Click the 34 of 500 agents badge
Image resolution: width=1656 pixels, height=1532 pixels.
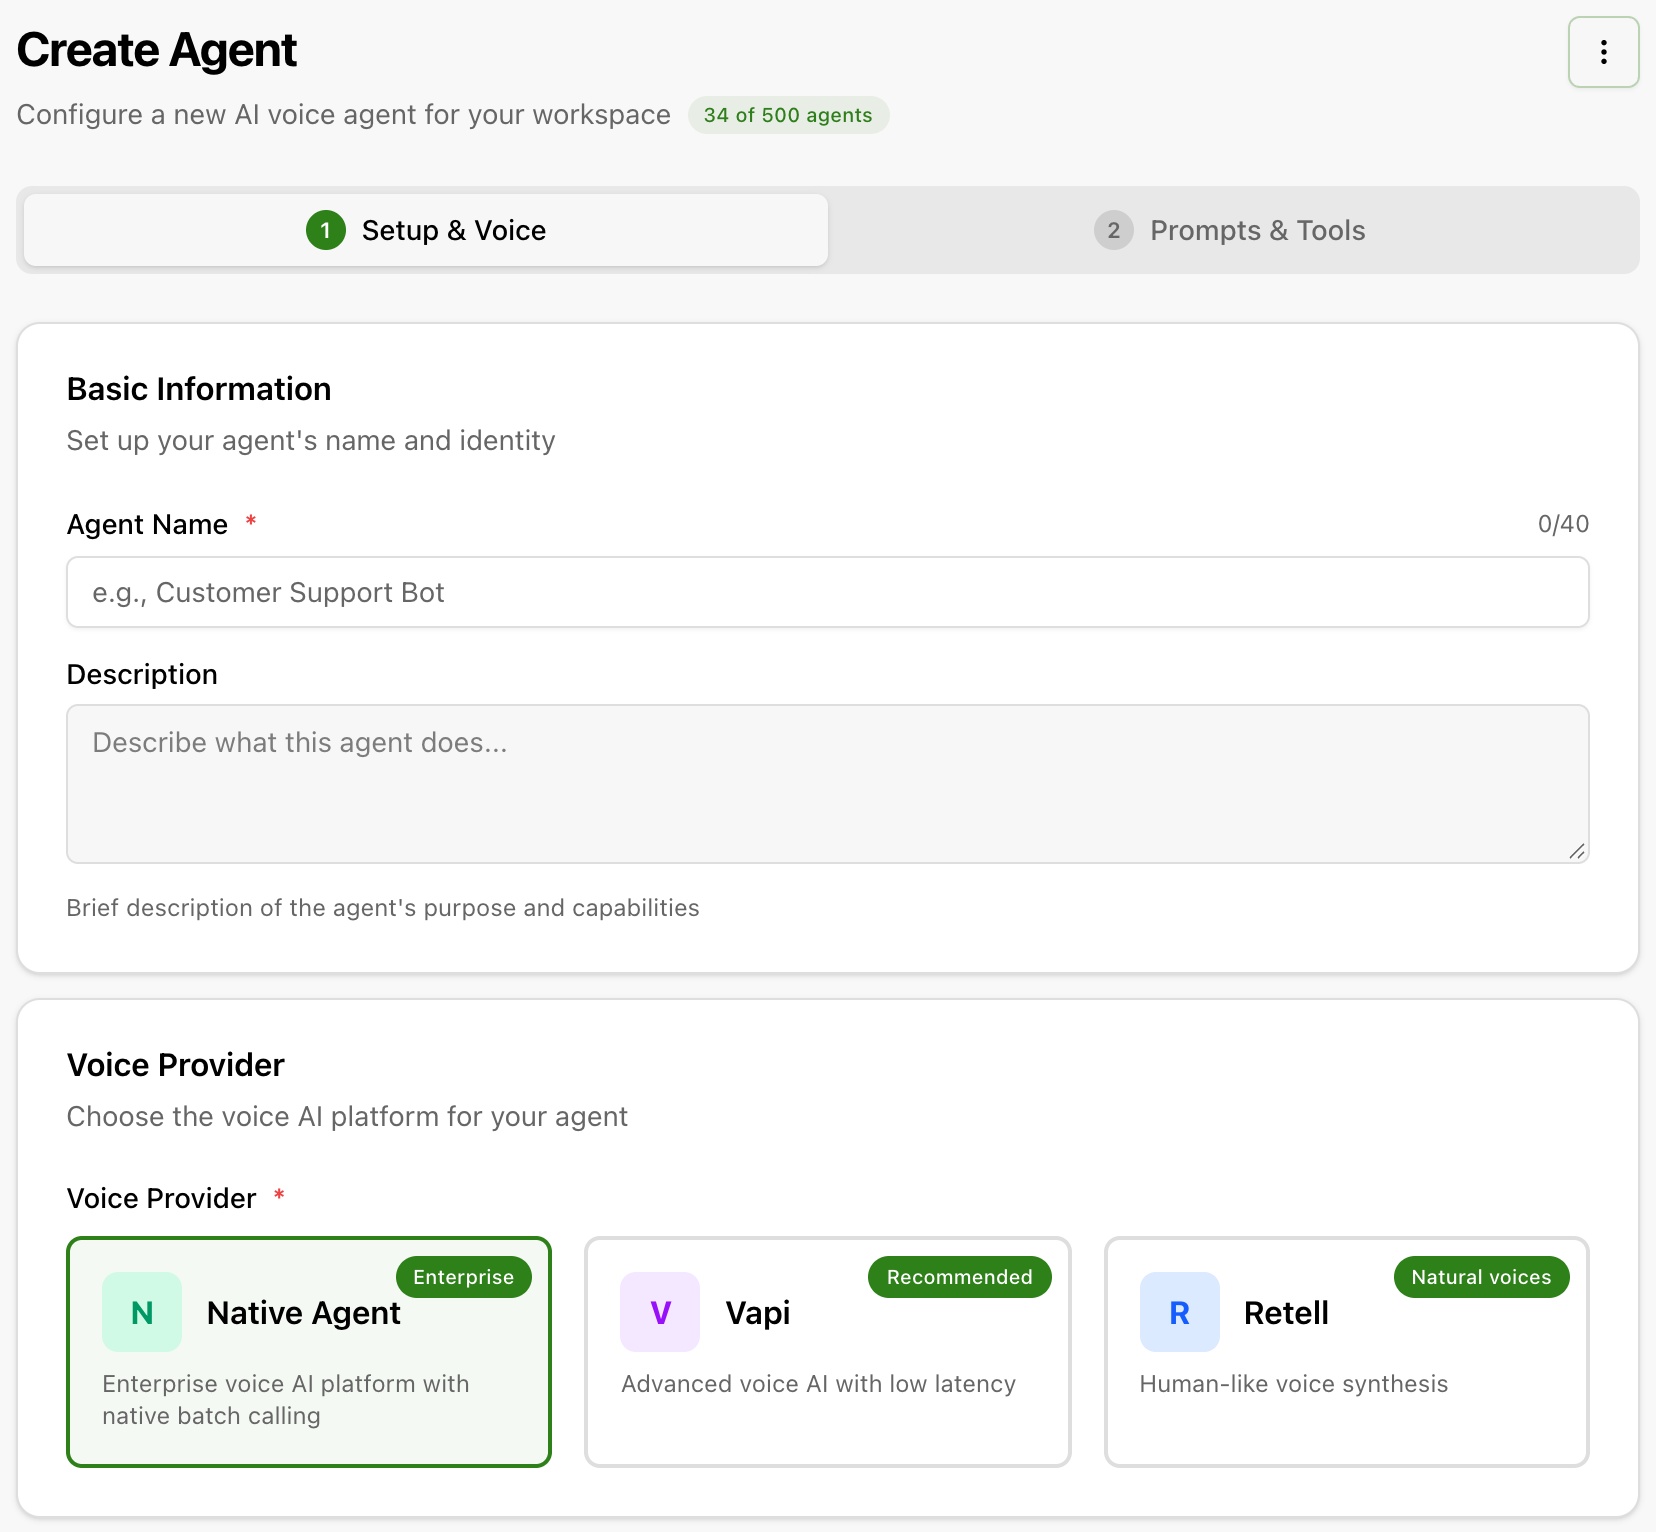(x=788, y=115)
